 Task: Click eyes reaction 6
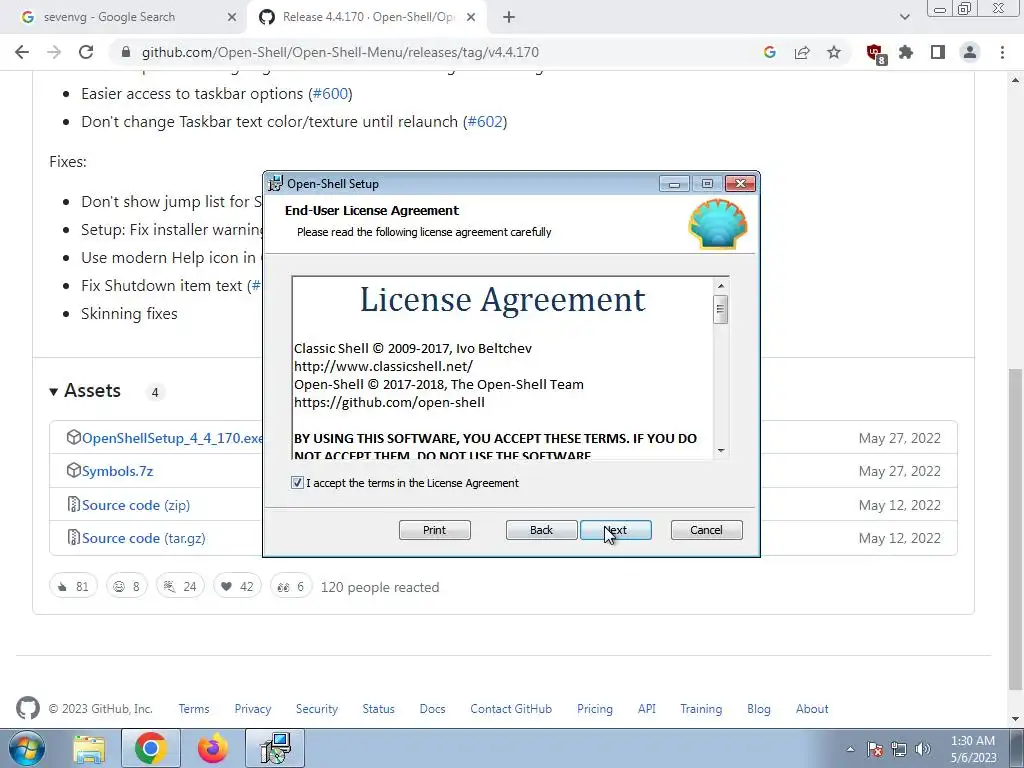click(291, 586)
